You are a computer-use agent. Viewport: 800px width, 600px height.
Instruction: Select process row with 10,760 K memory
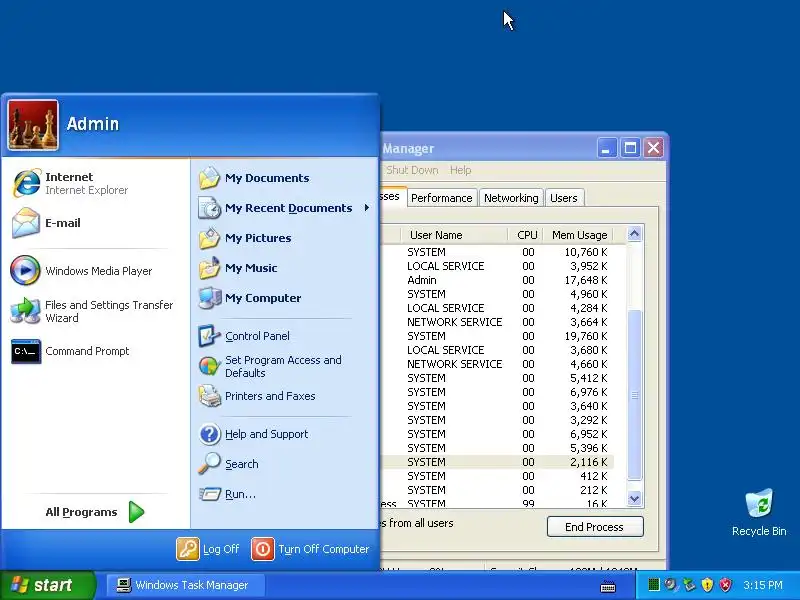[x=497, y=252]
